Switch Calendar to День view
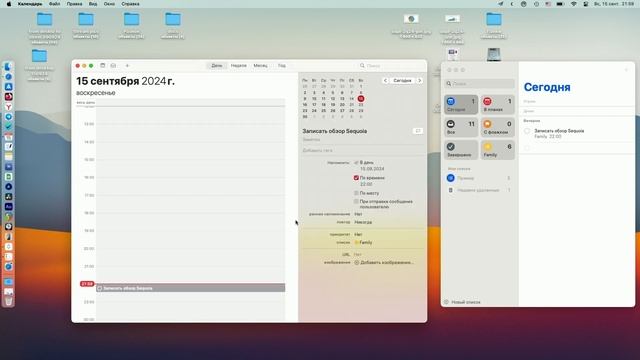 click(217, 65)
